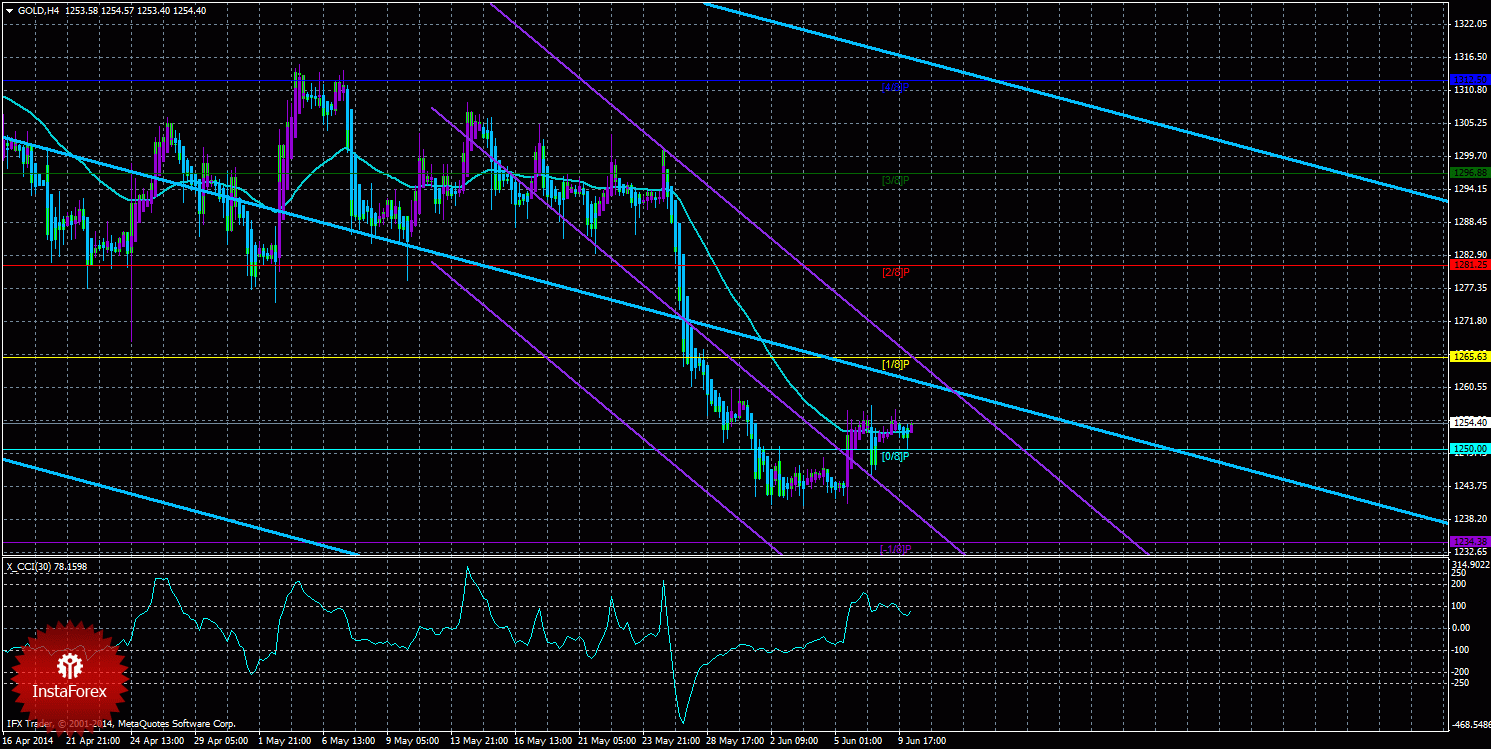Select the 1238.20 price axis label
The width and height of the screenshot is (1491, 749).
1471,519
